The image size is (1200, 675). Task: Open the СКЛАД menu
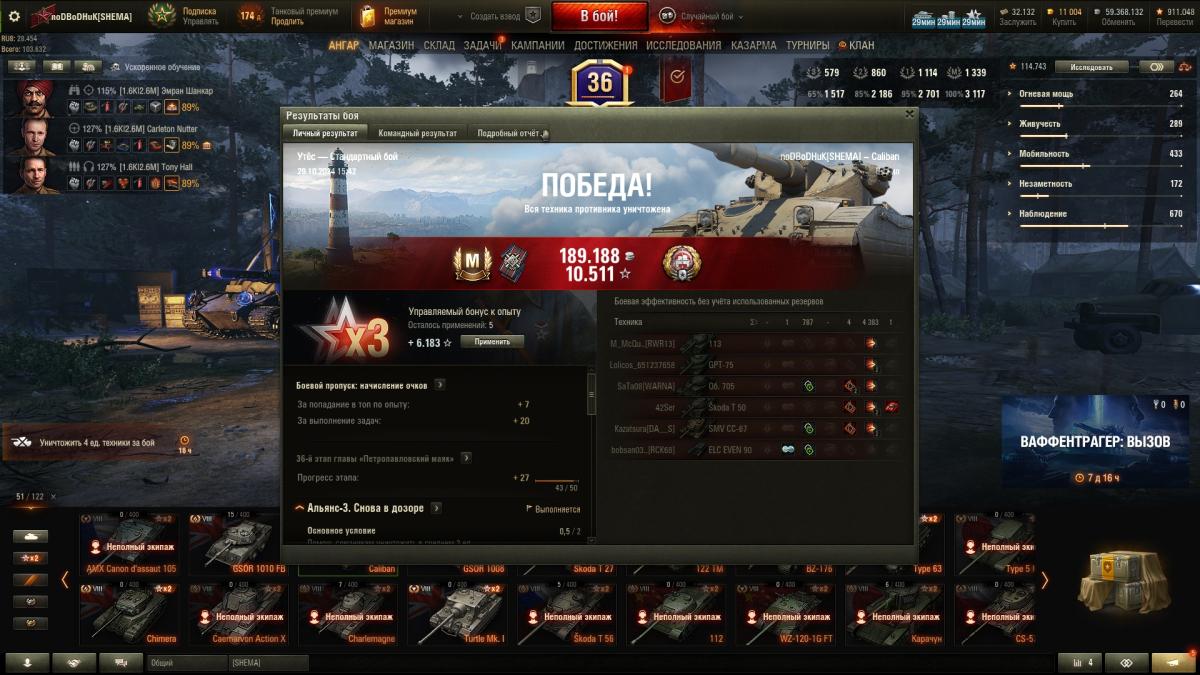(439, 46)
